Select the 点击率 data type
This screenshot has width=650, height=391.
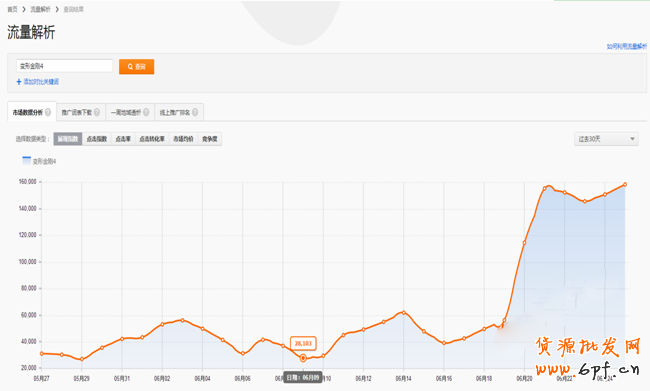pos(123,139)
